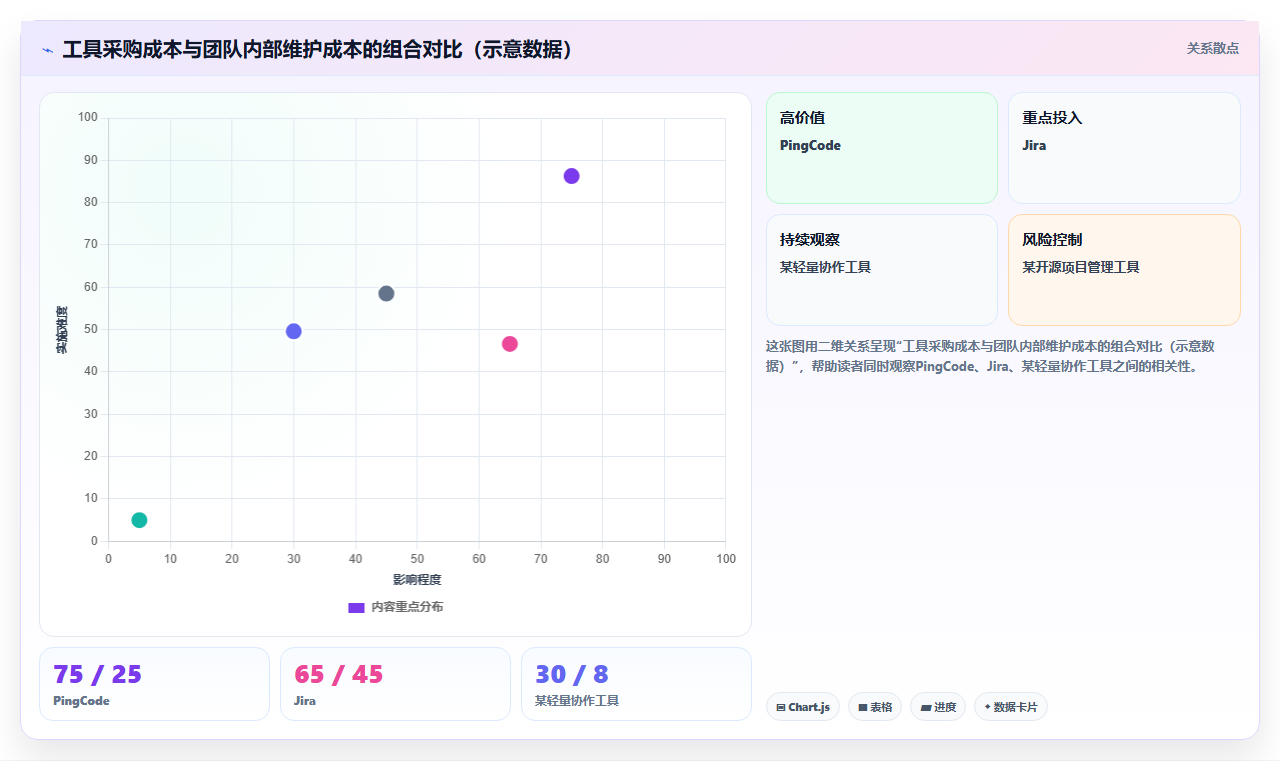Click the purple legend swatch for 内容重点分布
The height and width of the screenshot is (761, 1280).
[356, 607]
